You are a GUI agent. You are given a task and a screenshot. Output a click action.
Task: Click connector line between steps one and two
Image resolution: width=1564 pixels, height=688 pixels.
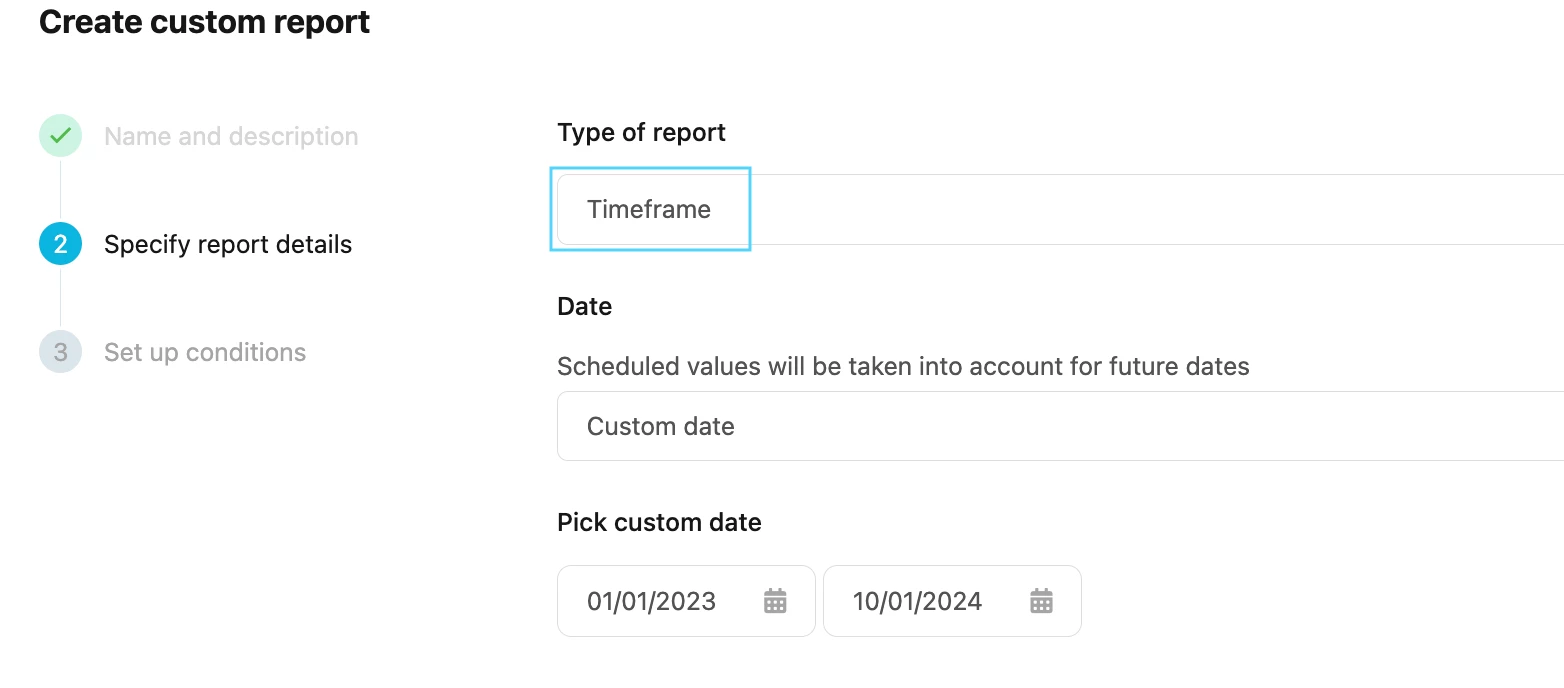60,190
